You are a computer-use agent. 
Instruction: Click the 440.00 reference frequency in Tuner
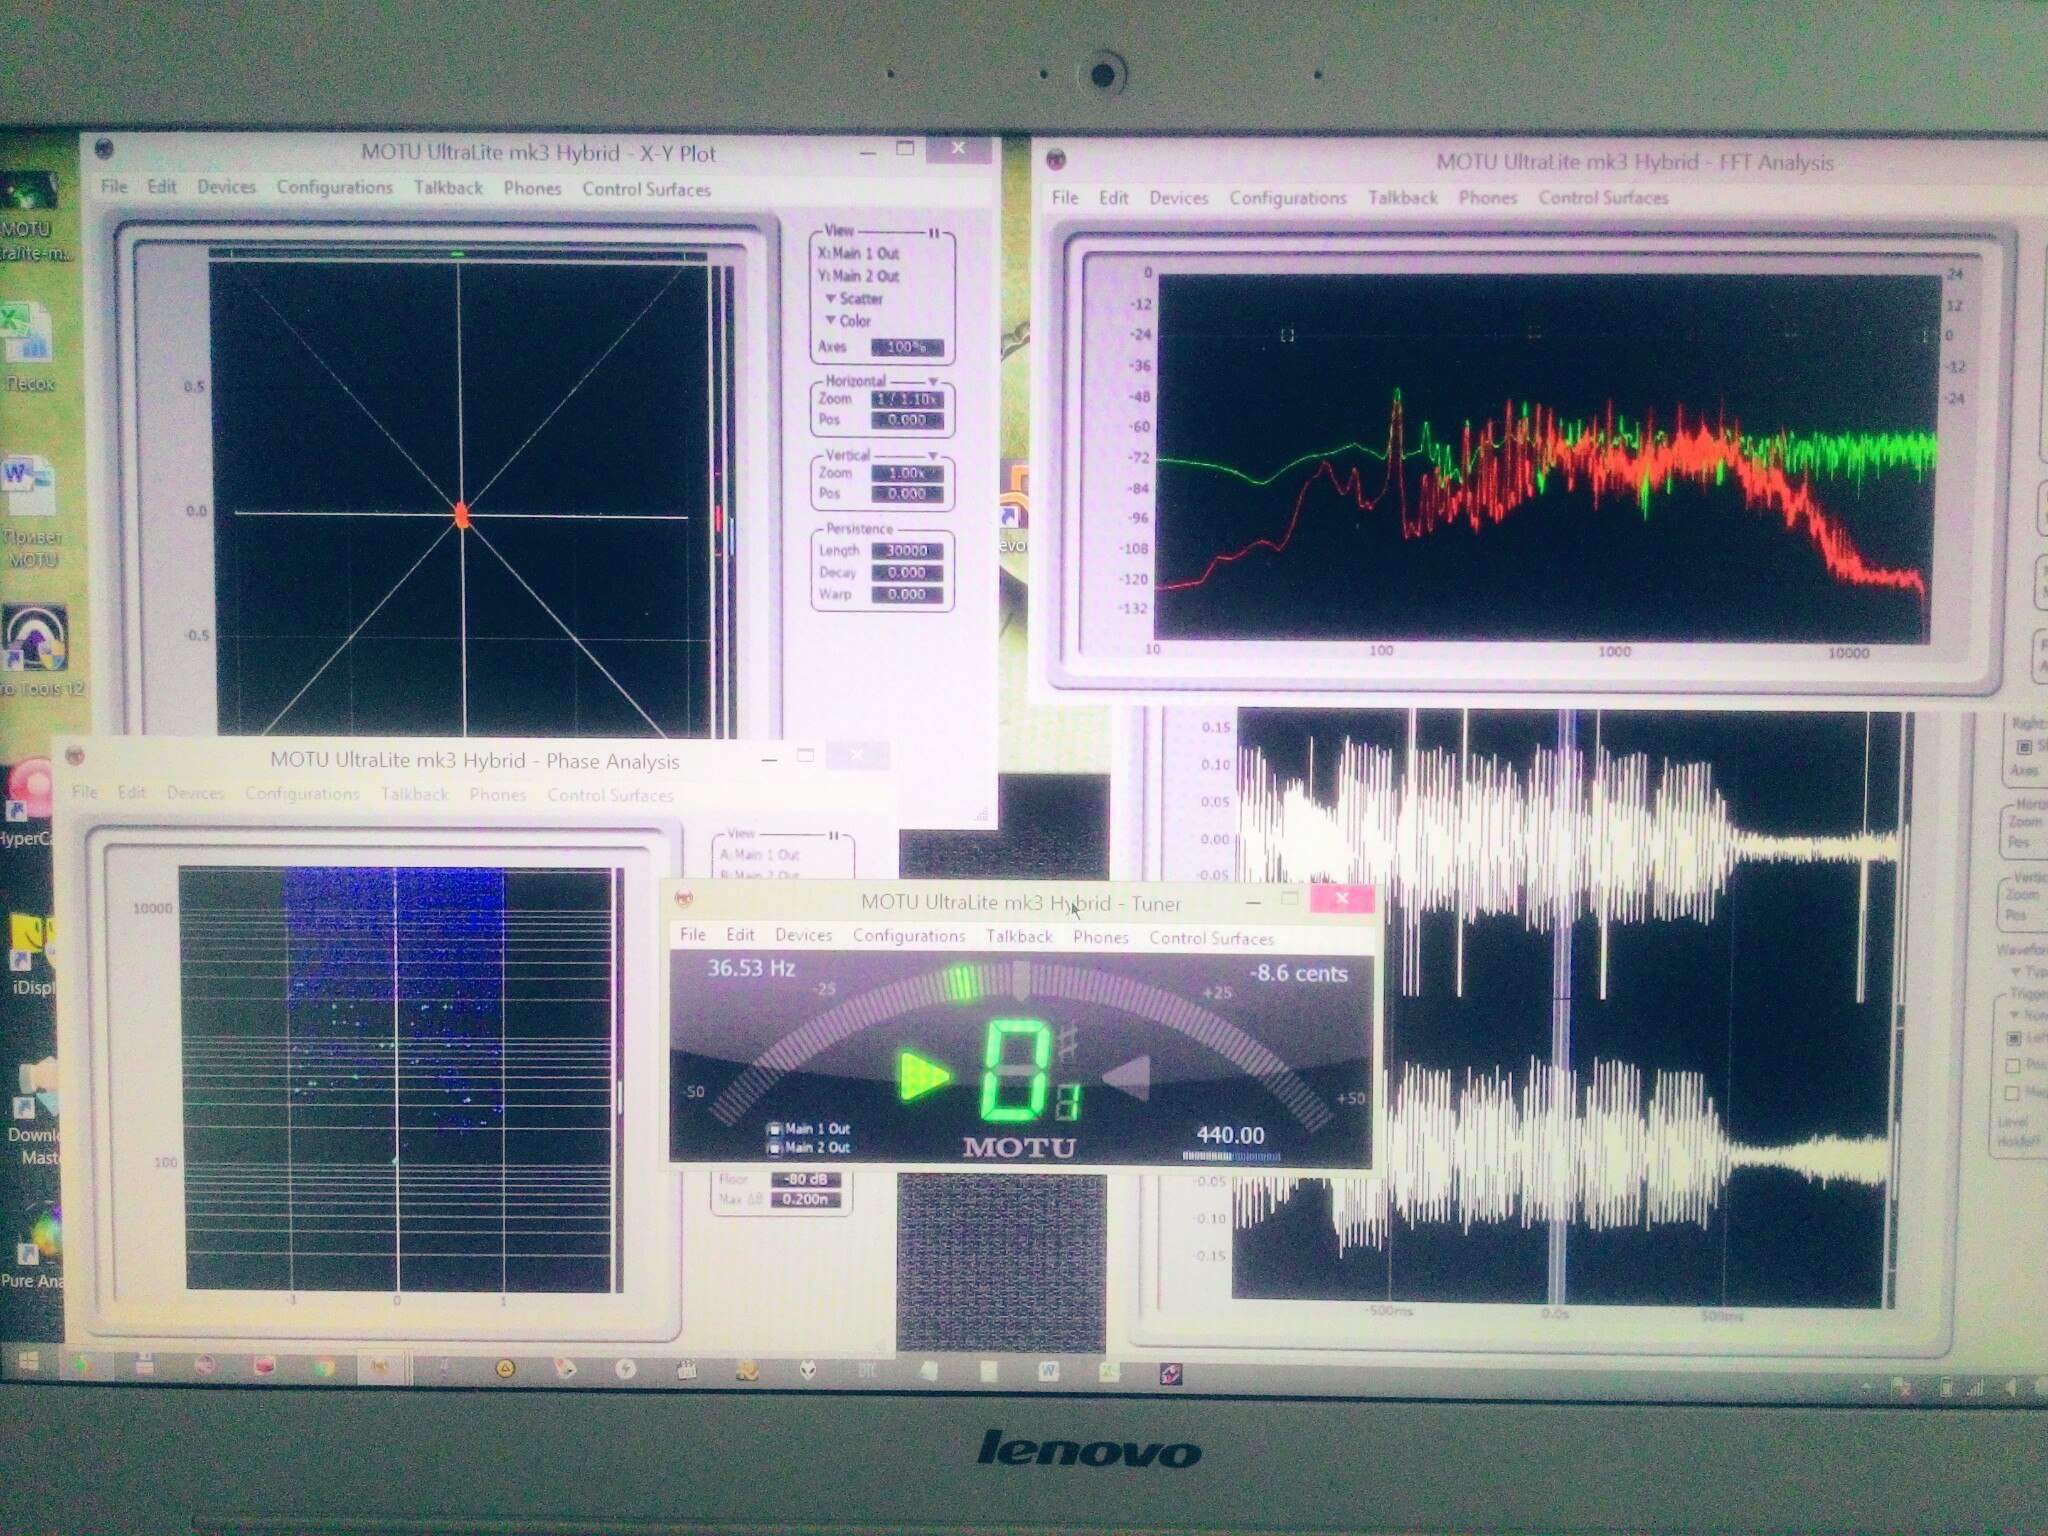tap(1230, 1136)
